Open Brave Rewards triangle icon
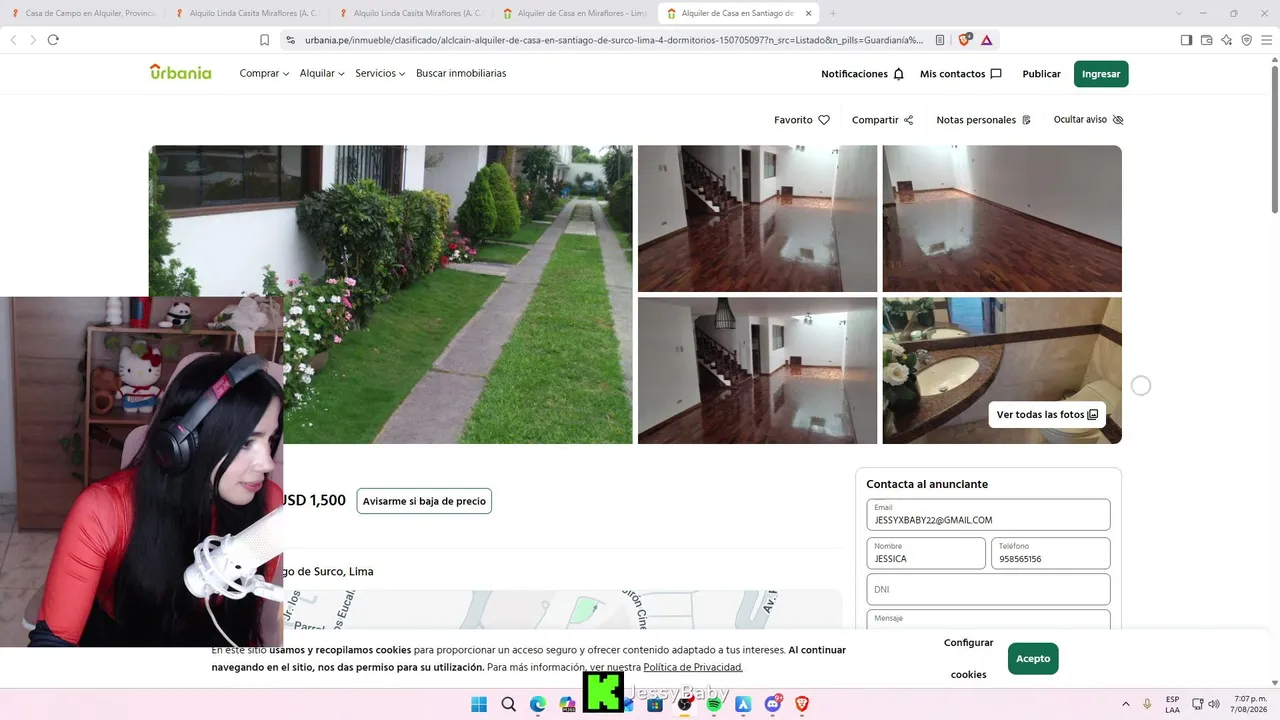Screen dimensions: 1280x720 point(986,40)
